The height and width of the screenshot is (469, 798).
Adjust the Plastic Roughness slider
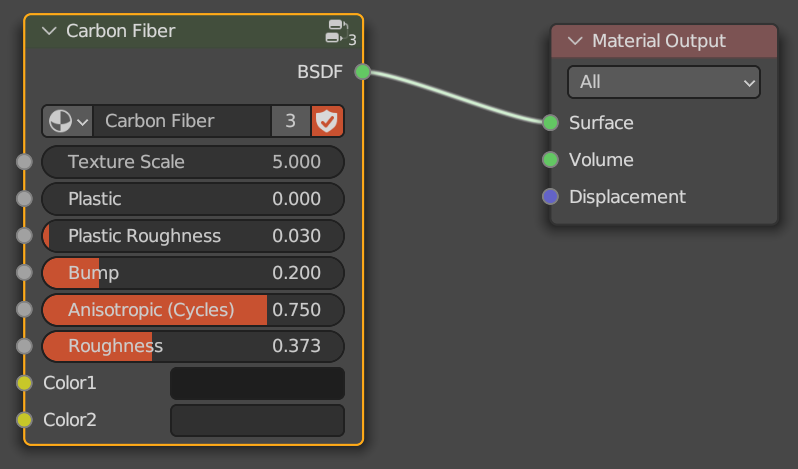pos(193,236)
